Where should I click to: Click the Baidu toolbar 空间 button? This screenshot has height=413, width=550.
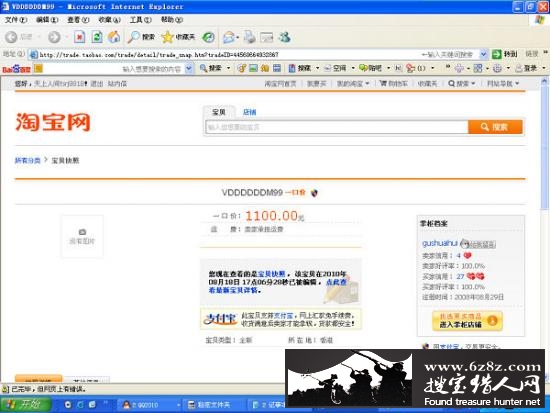(x=336, y=68)
